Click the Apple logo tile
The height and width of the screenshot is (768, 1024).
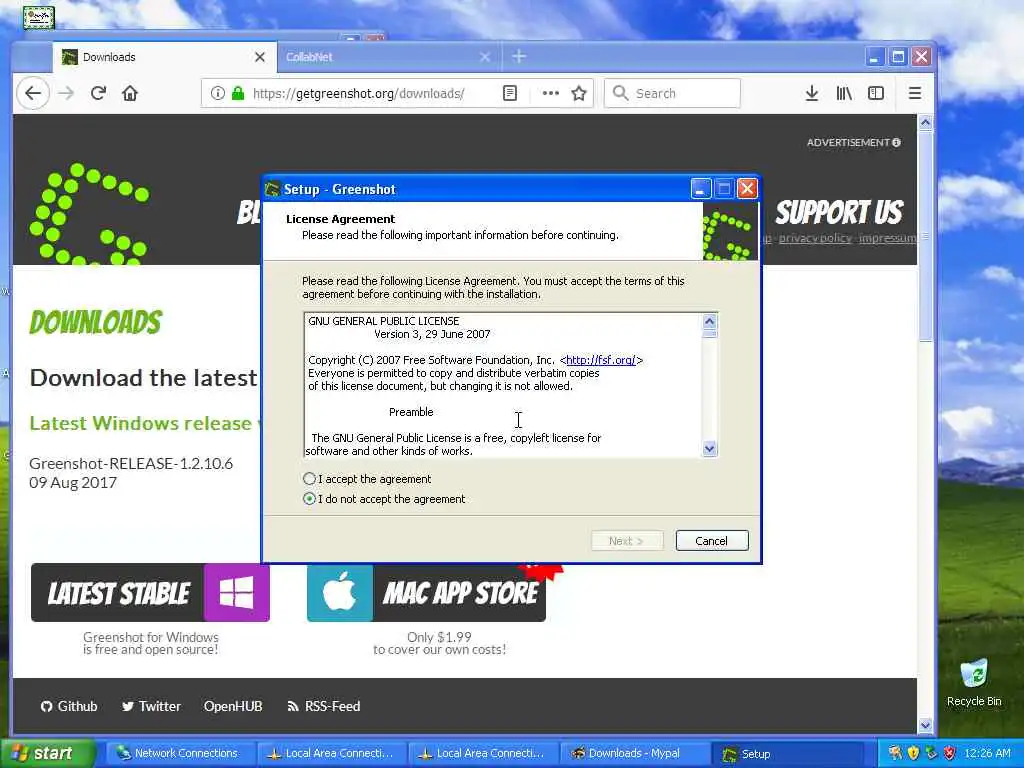340,592
